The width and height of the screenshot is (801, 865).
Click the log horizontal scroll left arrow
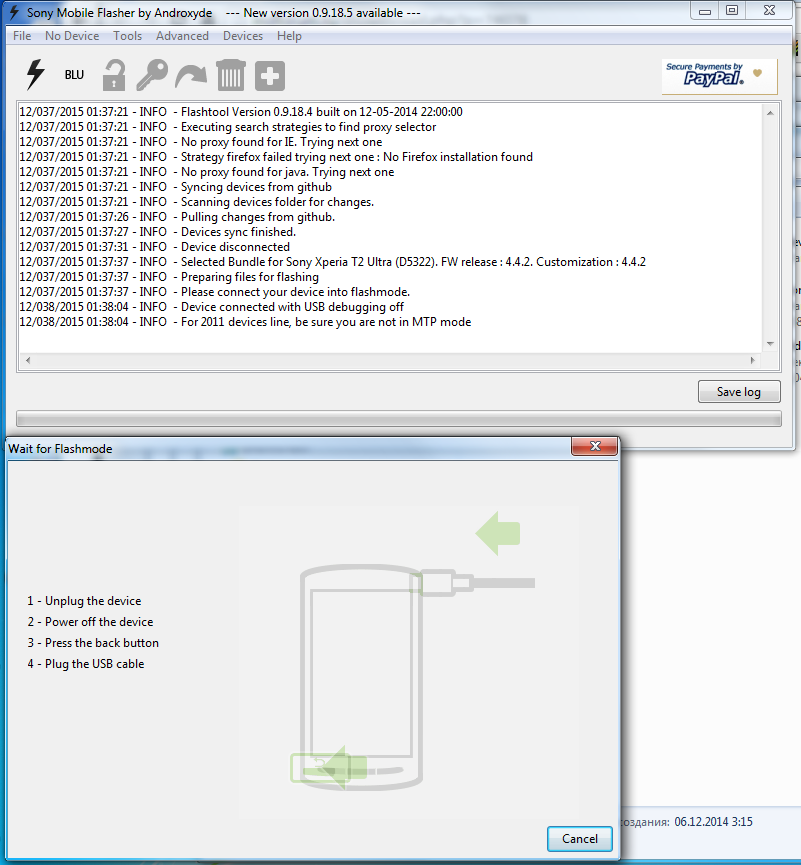(28, 360)
